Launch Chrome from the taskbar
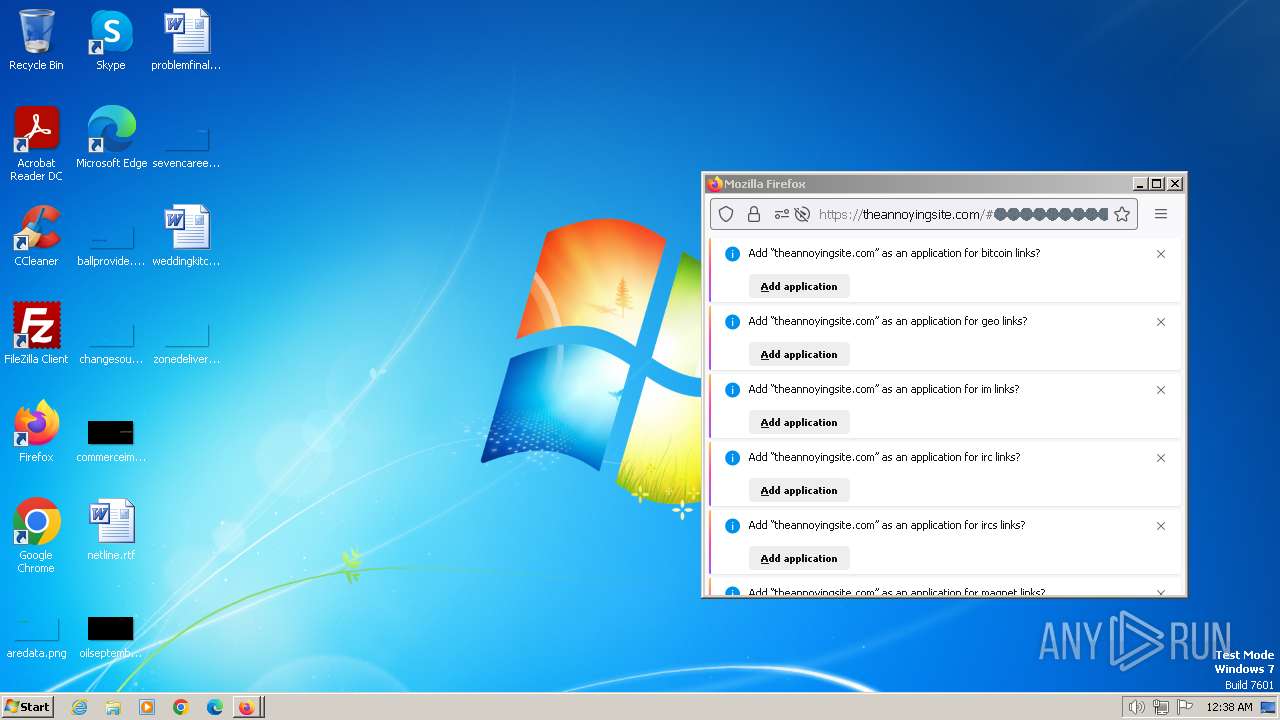 (x=181, y=707)
